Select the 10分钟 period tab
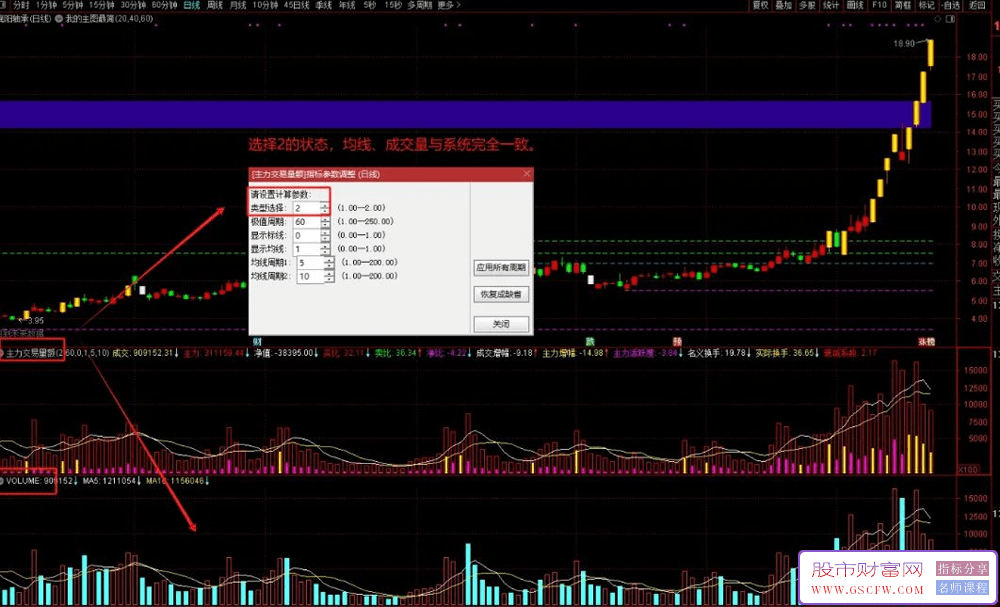This screenshot has width=1000, height=607. (265, 5)
